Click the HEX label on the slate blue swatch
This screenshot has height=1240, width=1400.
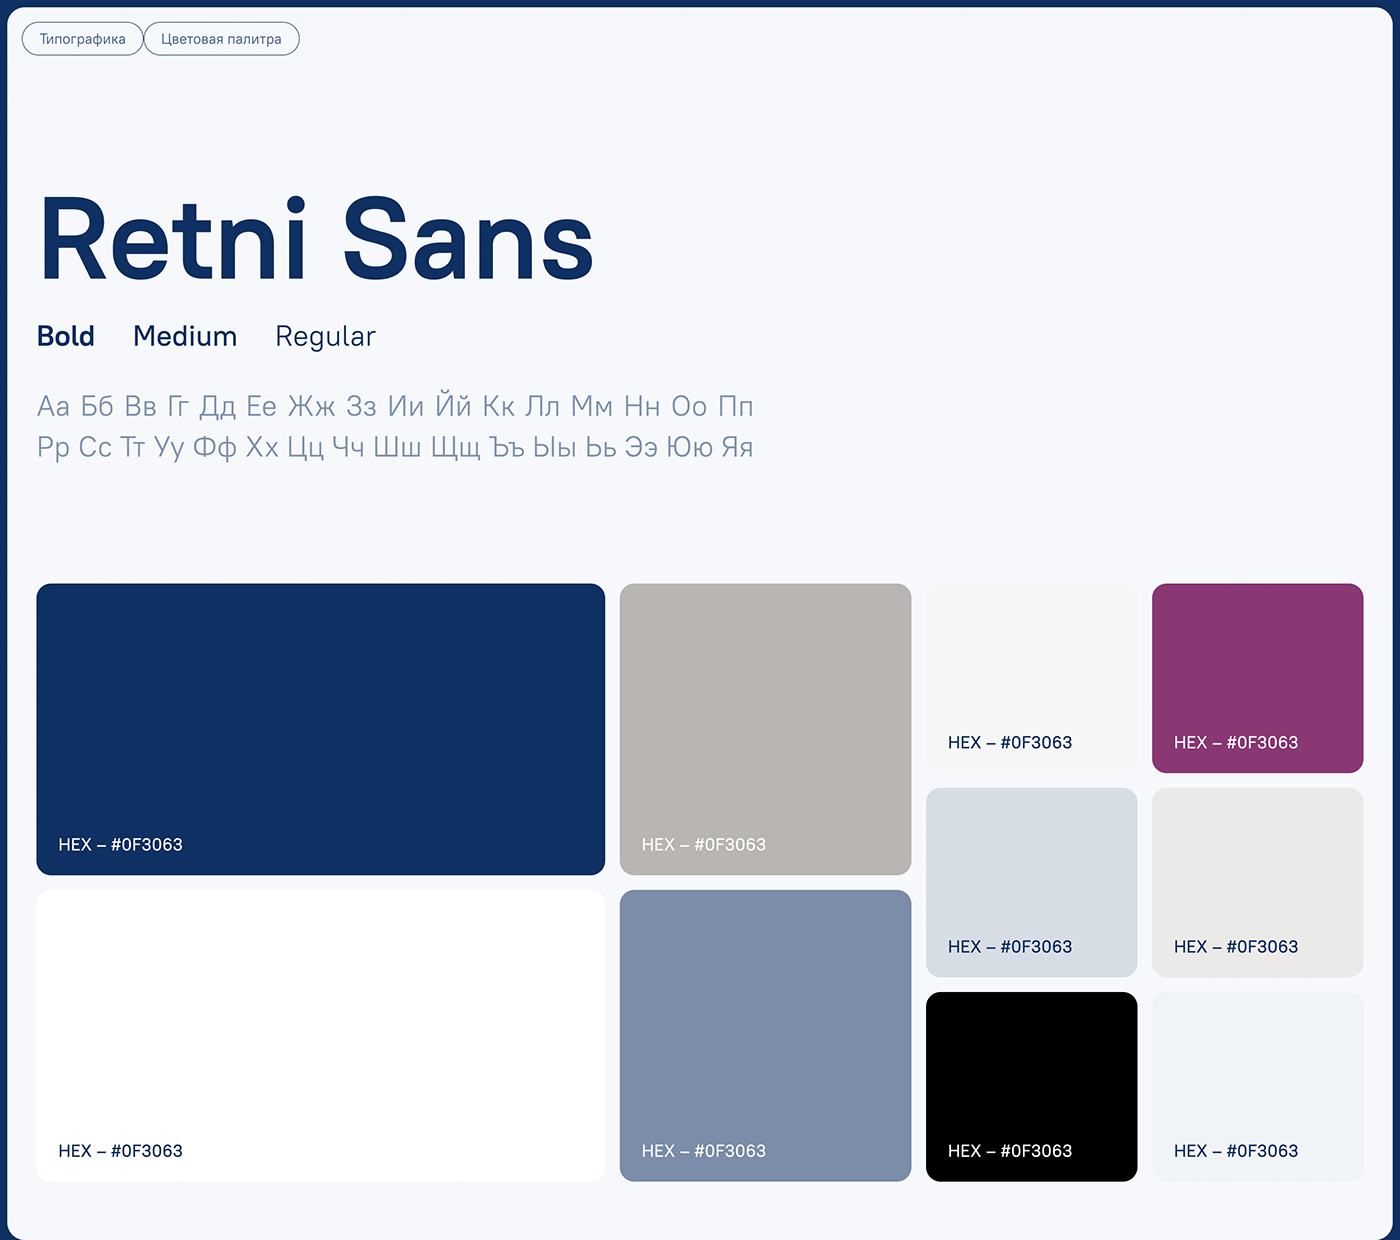tap(704, 1151)
